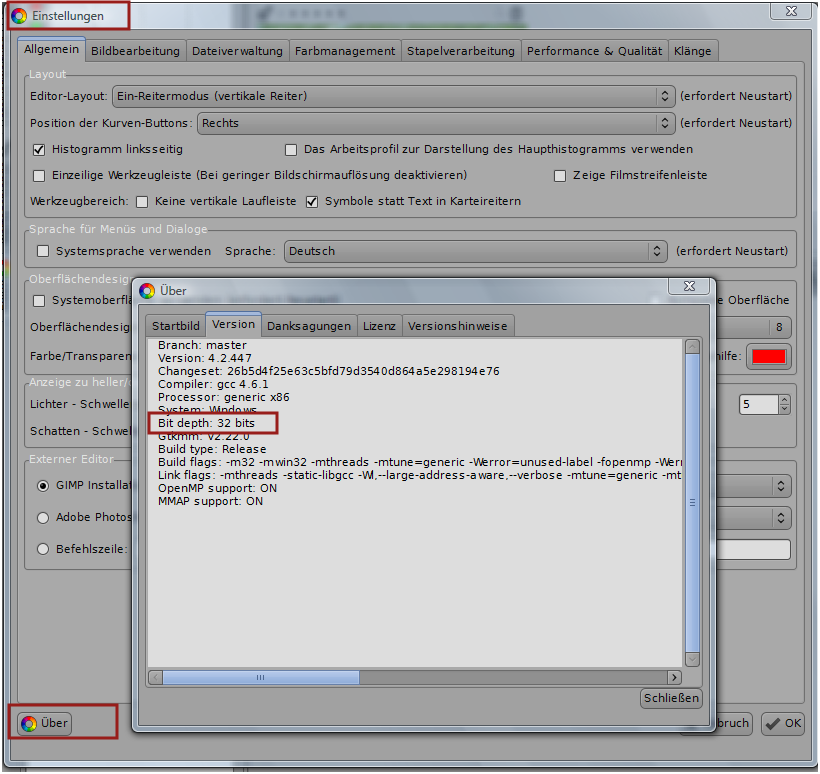Confirm settings with the OK button

pyautogui.click(x=783, y=723)
